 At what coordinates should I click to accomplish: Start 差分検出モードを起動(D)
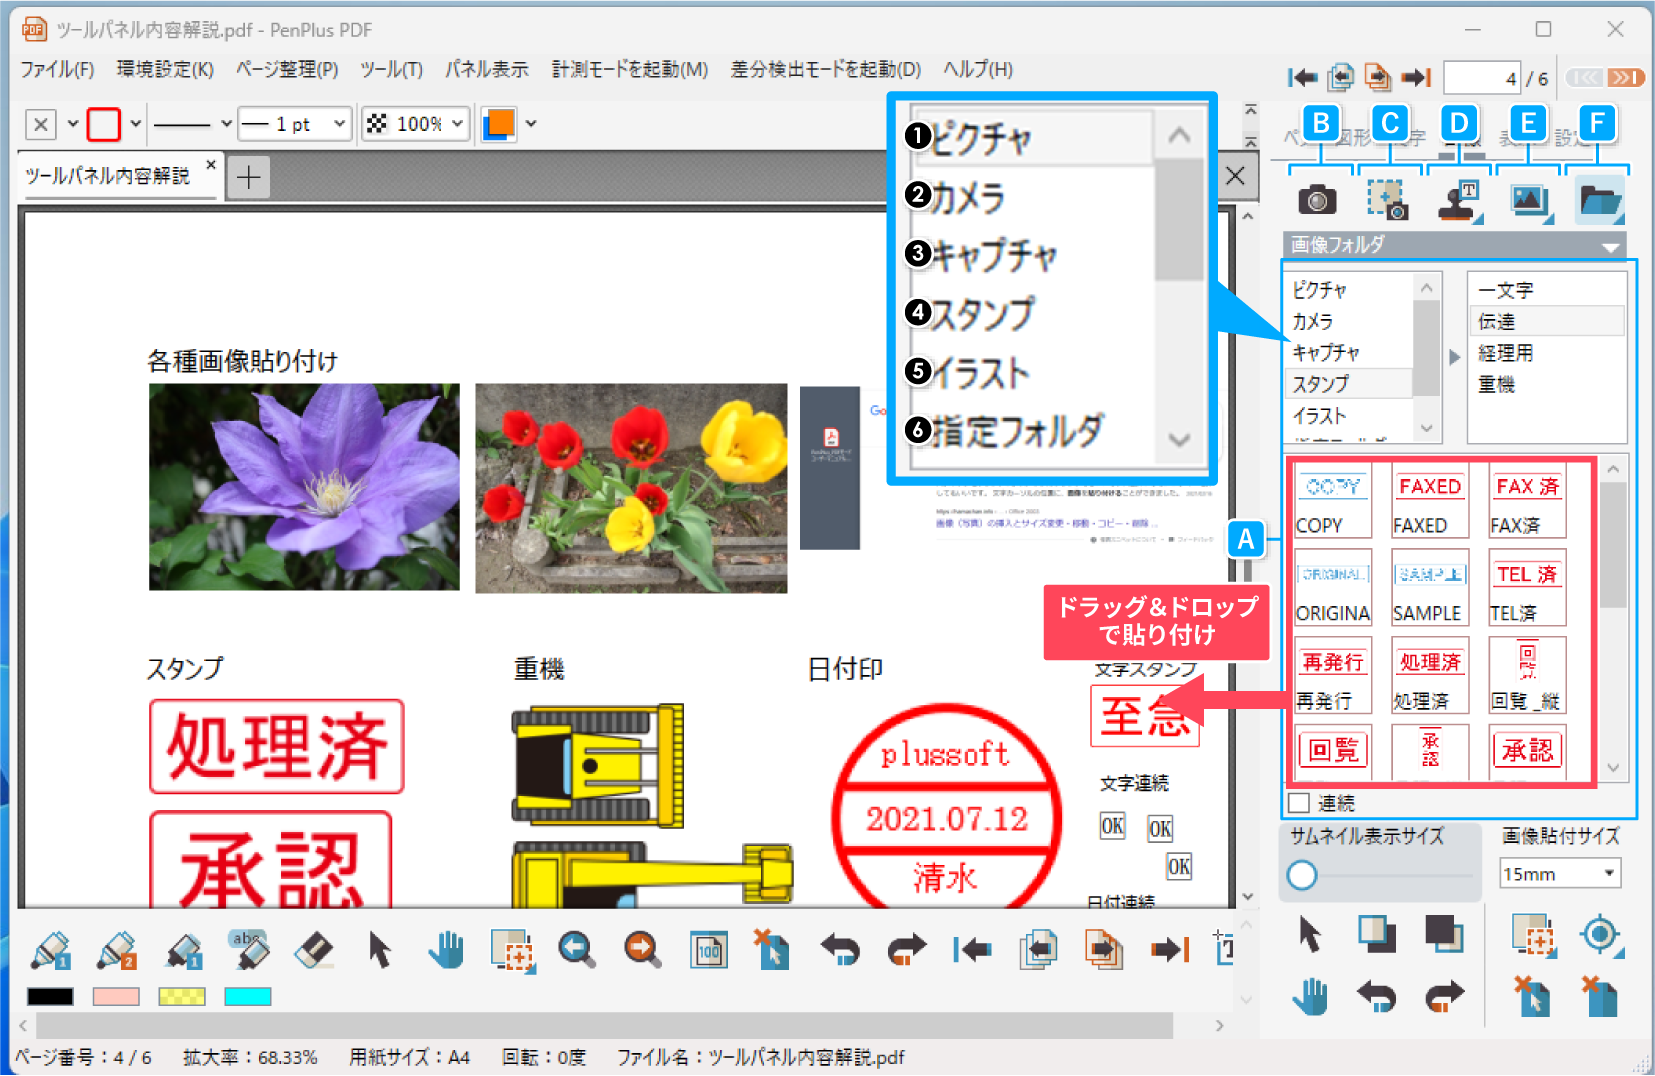click(x=825, y=69)
